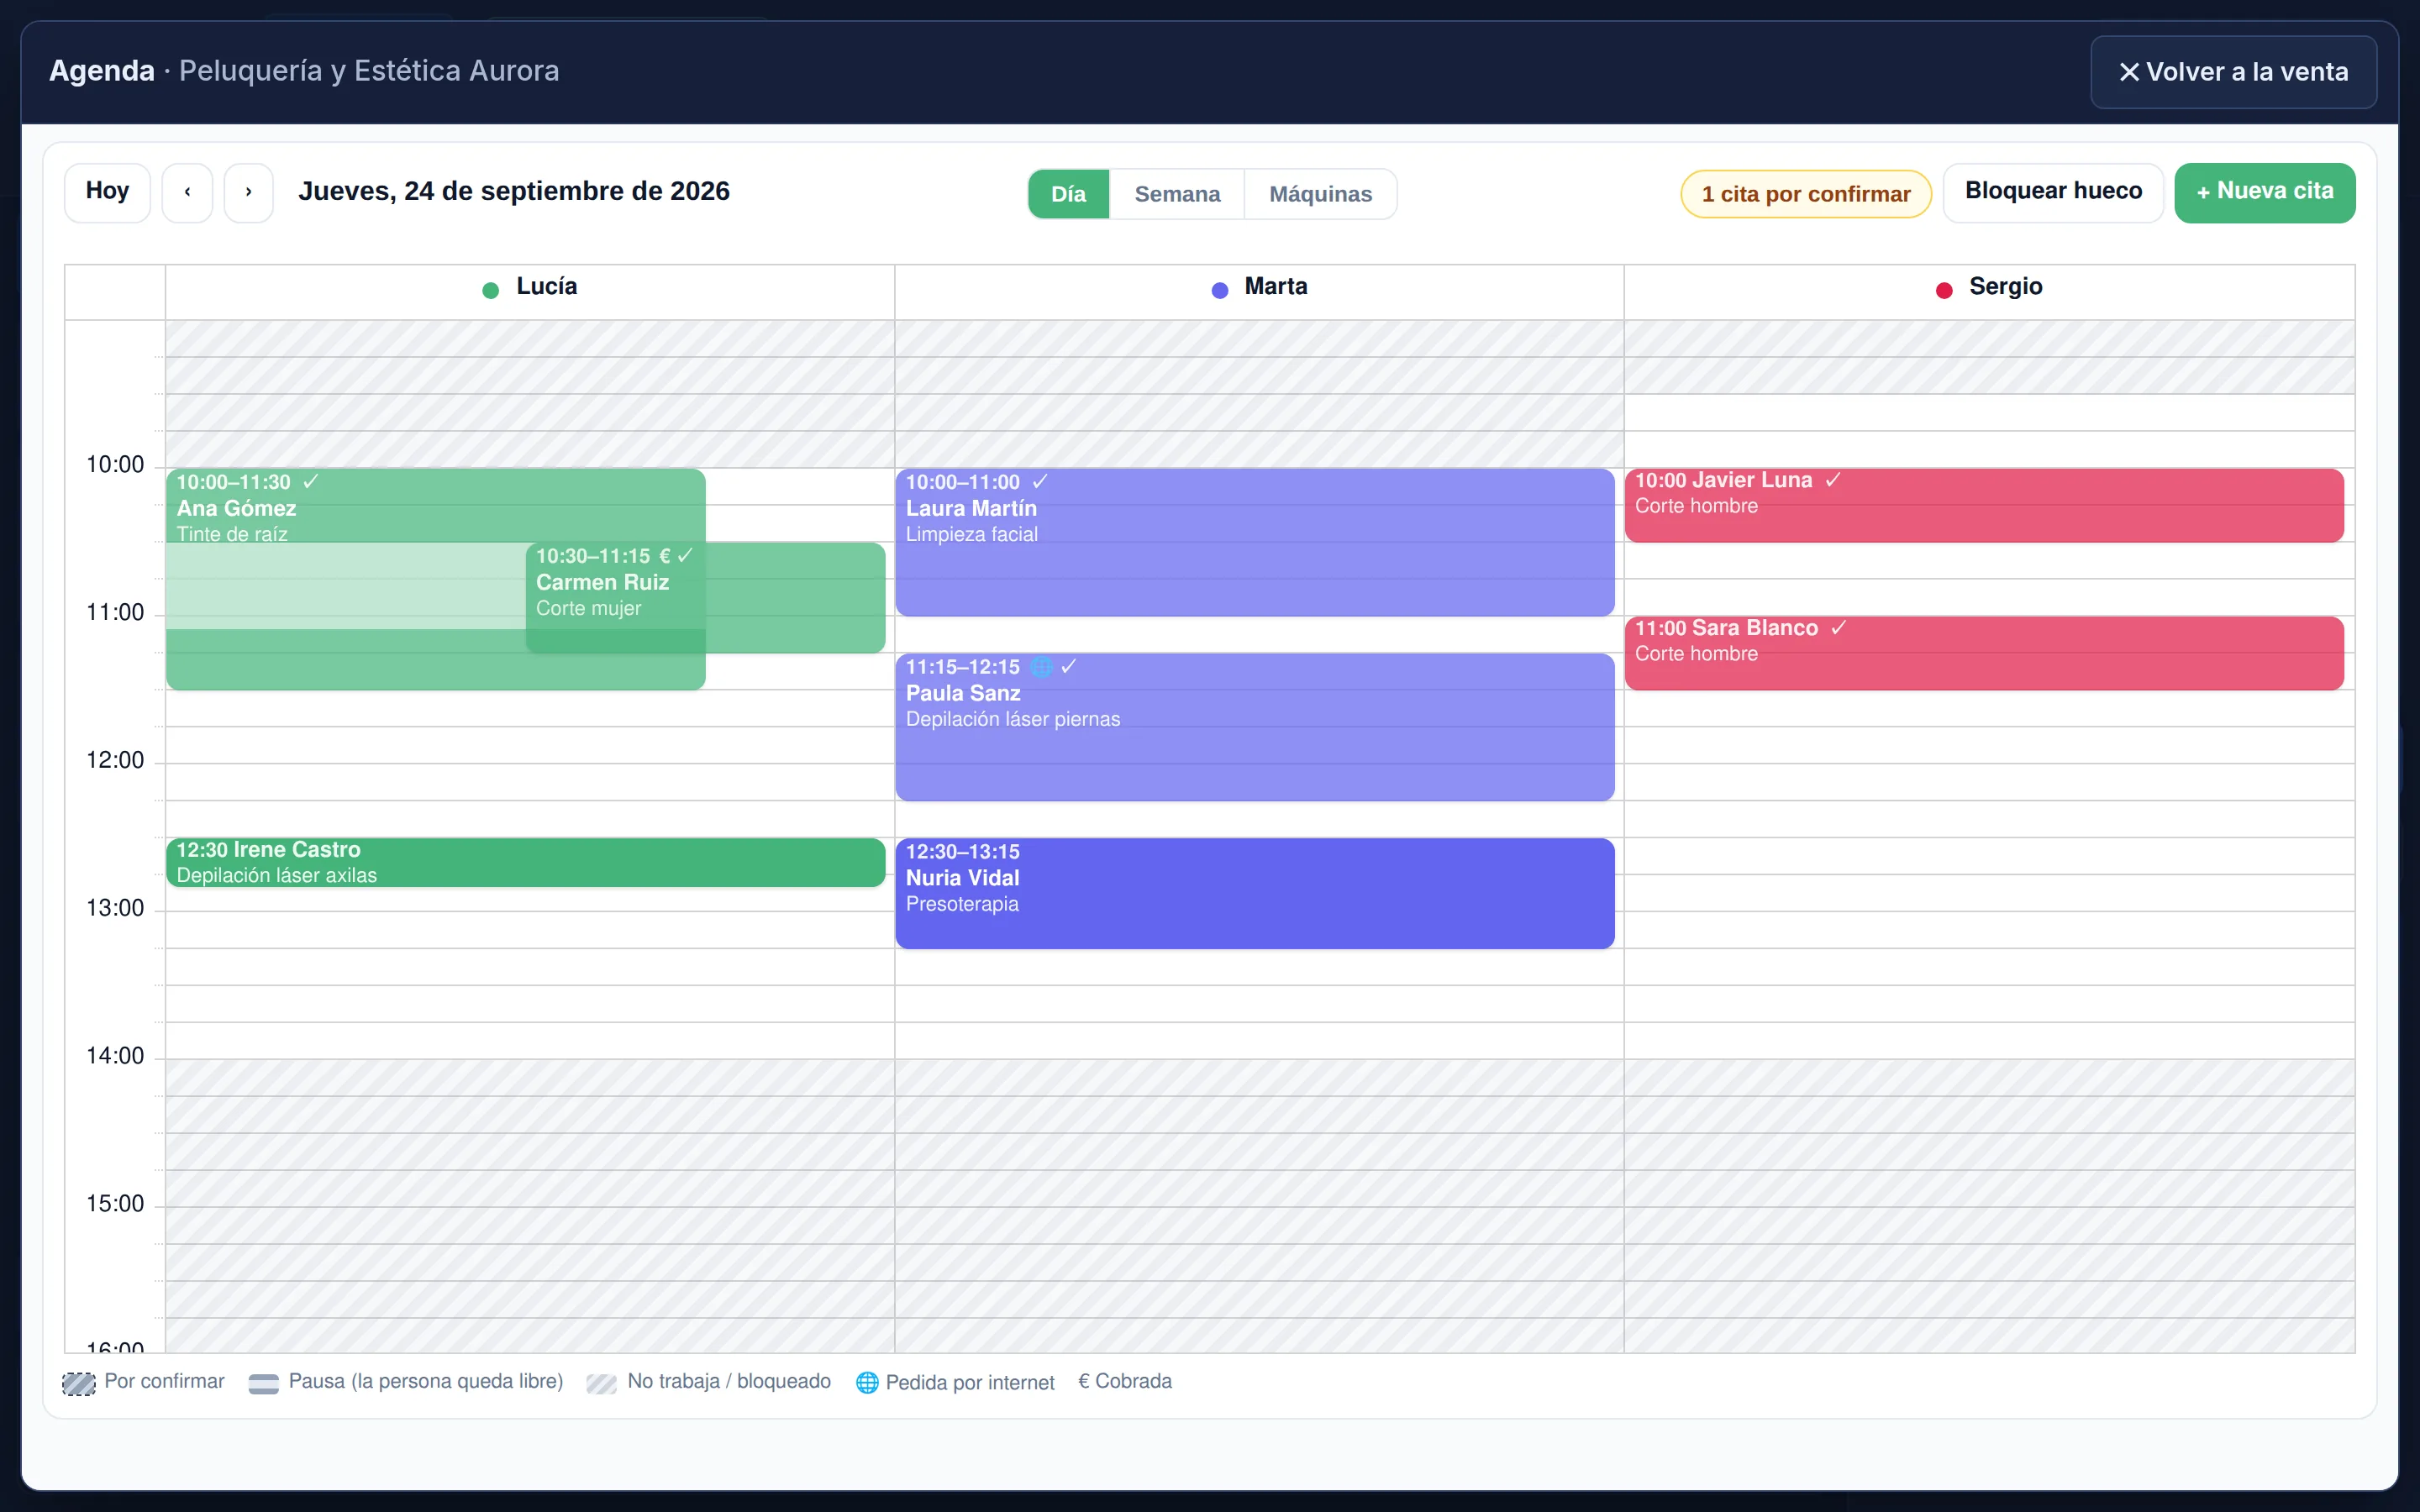Screen dimensions: 2420x1512
Task: Click Peluquería y Estética Aurora title text
Action: point(369,71)
